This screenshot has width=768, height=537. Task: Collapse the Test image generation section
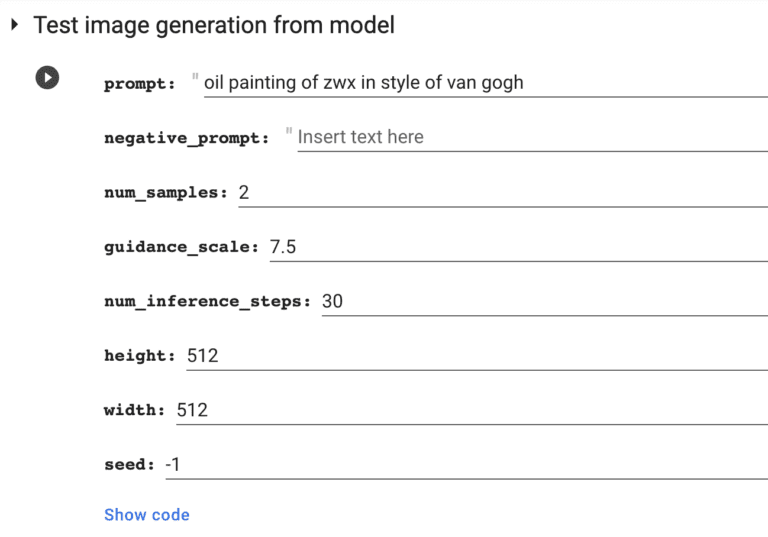(14, 25)
